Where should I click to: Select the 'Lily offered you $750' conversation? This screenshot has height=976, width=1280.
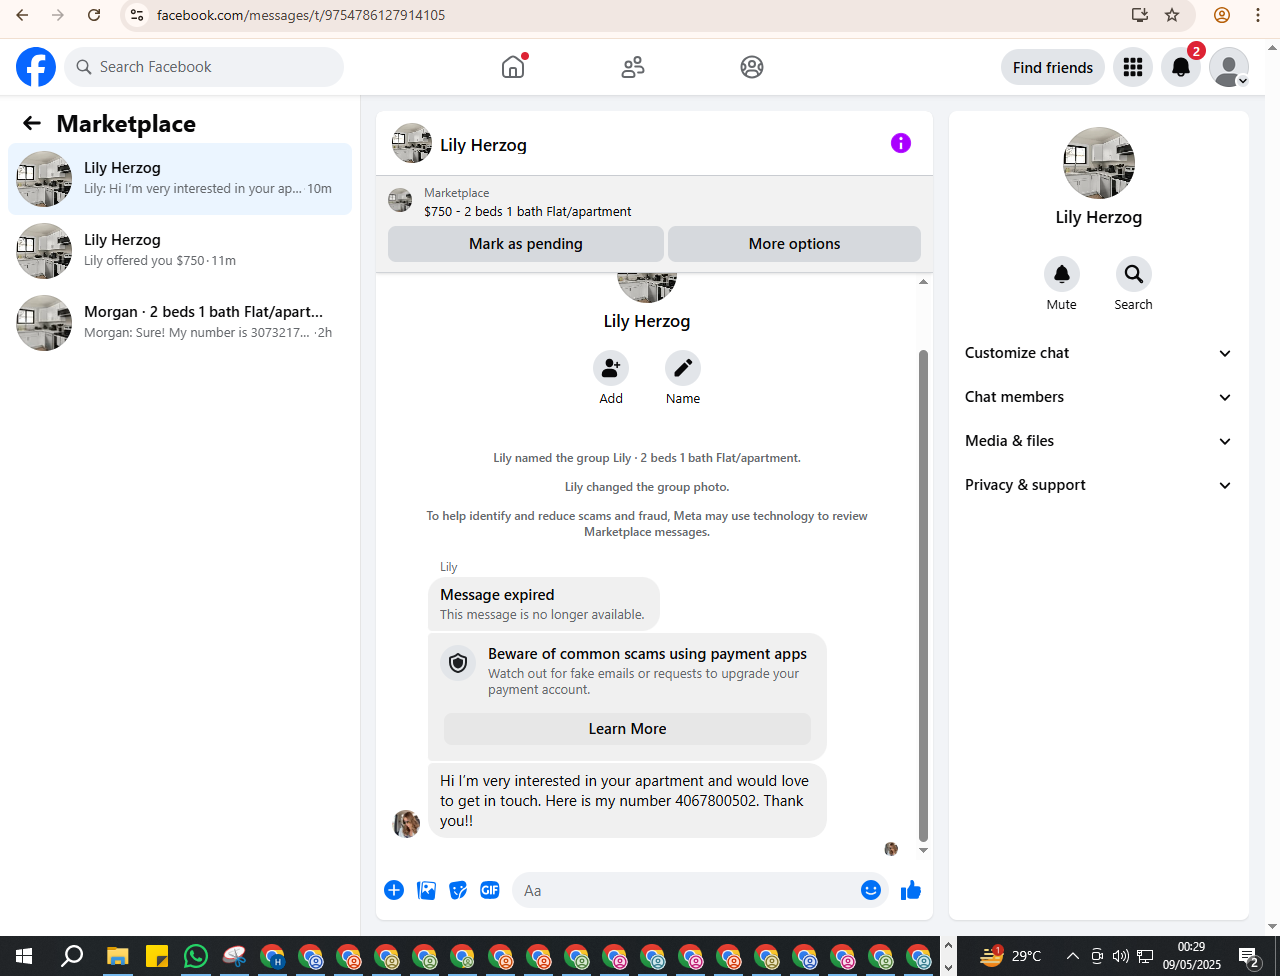(x=180, y=251)
